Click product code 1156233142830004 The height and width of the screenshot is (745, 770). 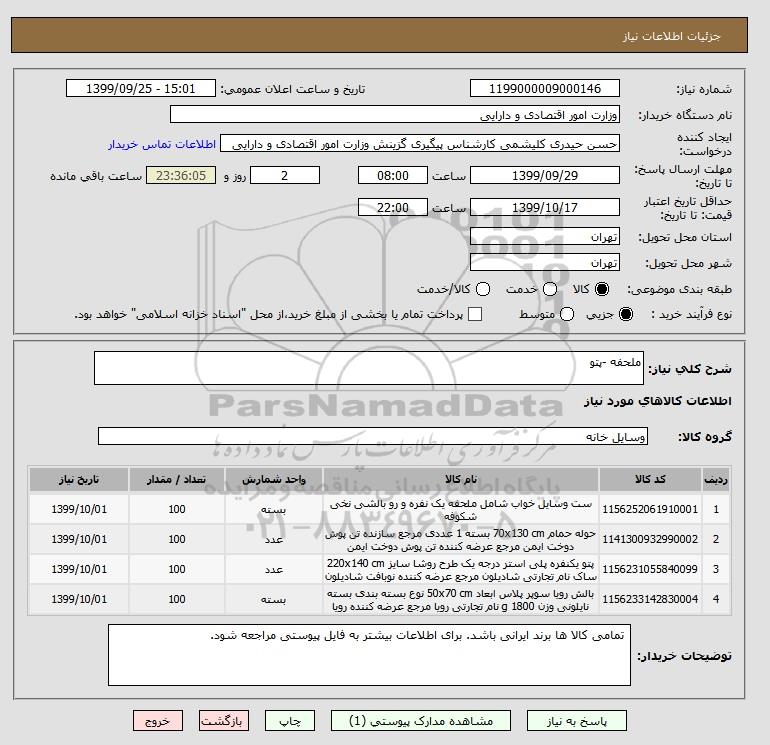[650, 599]
